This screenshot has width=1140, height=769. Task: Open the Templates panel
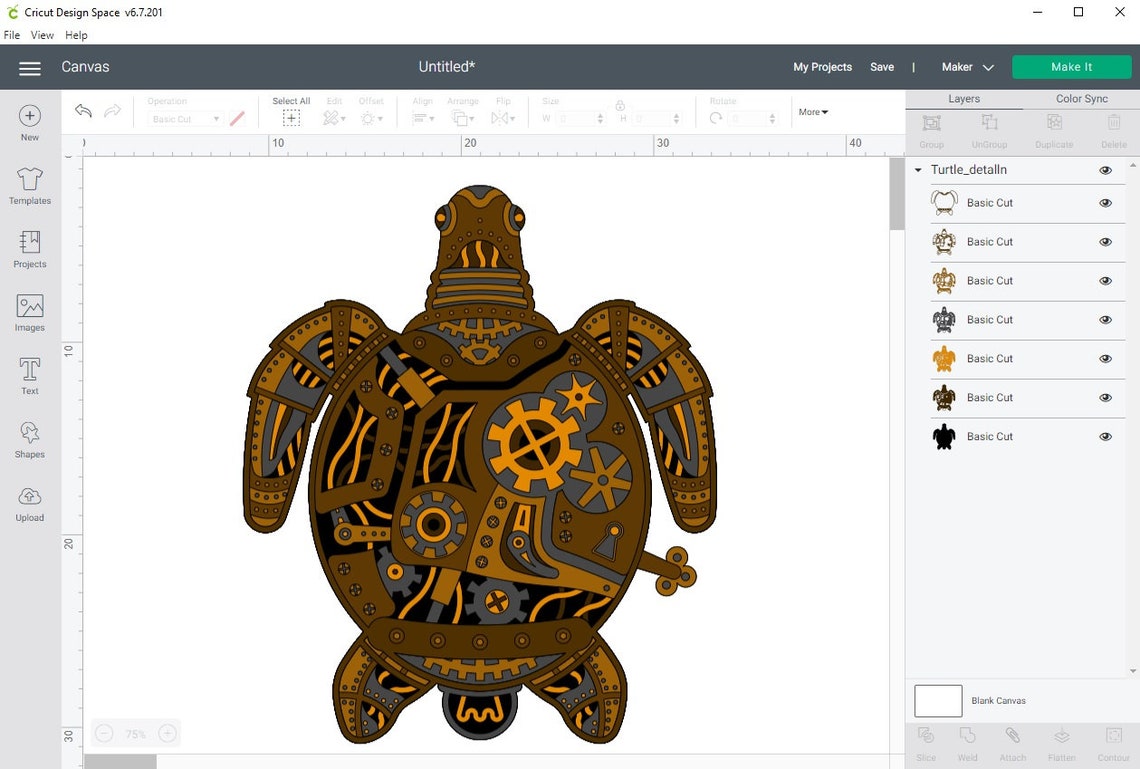[x=30, y=186]
